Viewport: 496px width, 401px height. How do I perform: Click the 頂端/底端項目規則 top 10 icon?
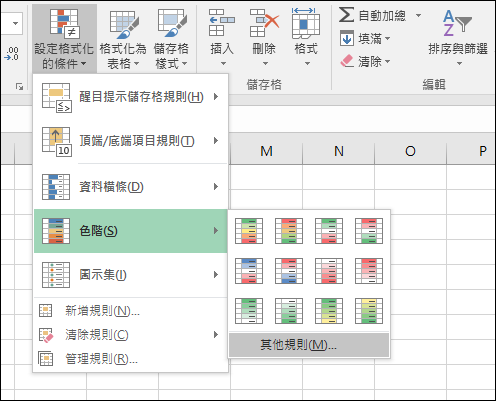pos(56,142)
